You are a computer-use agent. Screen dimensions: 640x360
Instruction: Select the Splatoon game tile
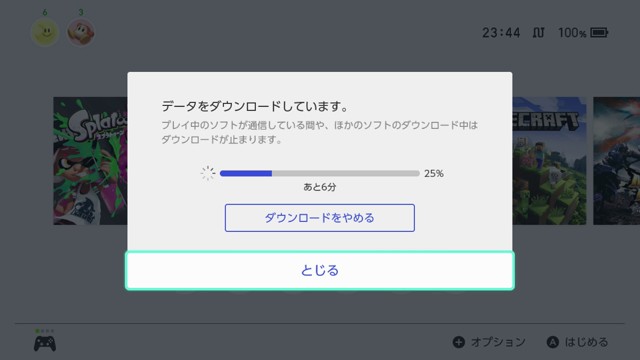click(90, 161)
